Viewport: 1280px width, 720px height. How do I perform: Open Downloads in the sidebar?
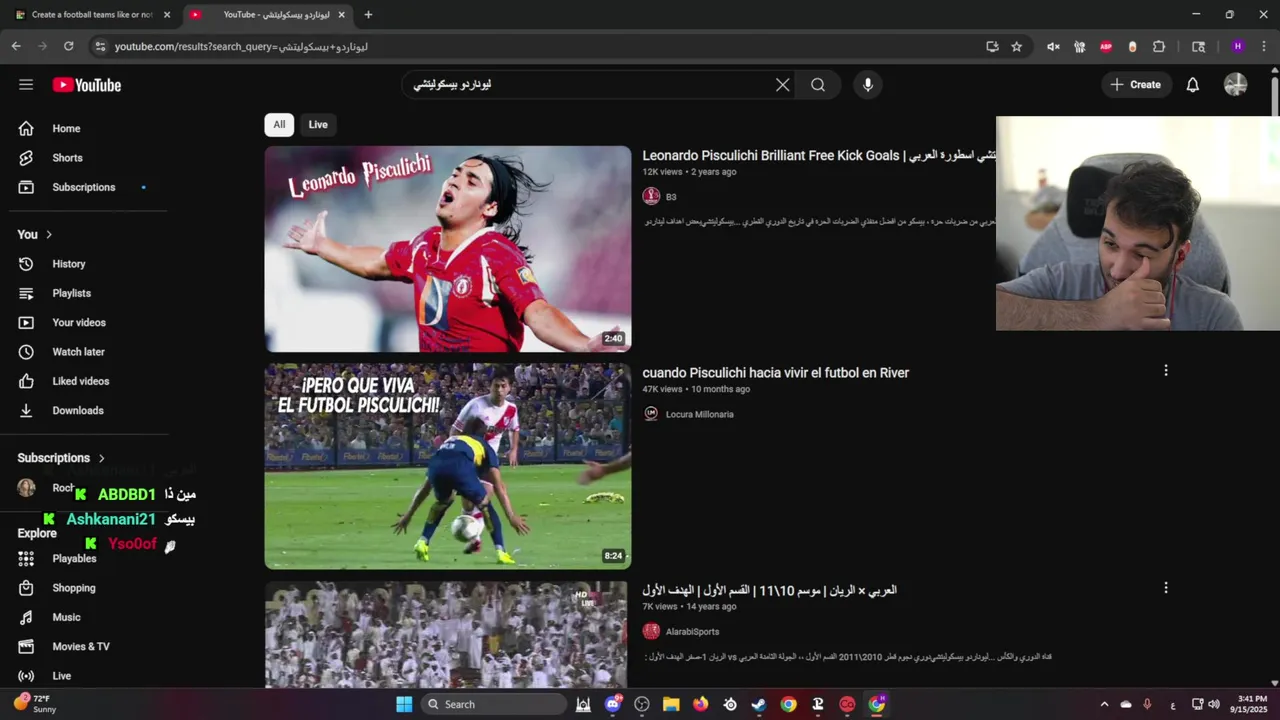pos(88,410)
